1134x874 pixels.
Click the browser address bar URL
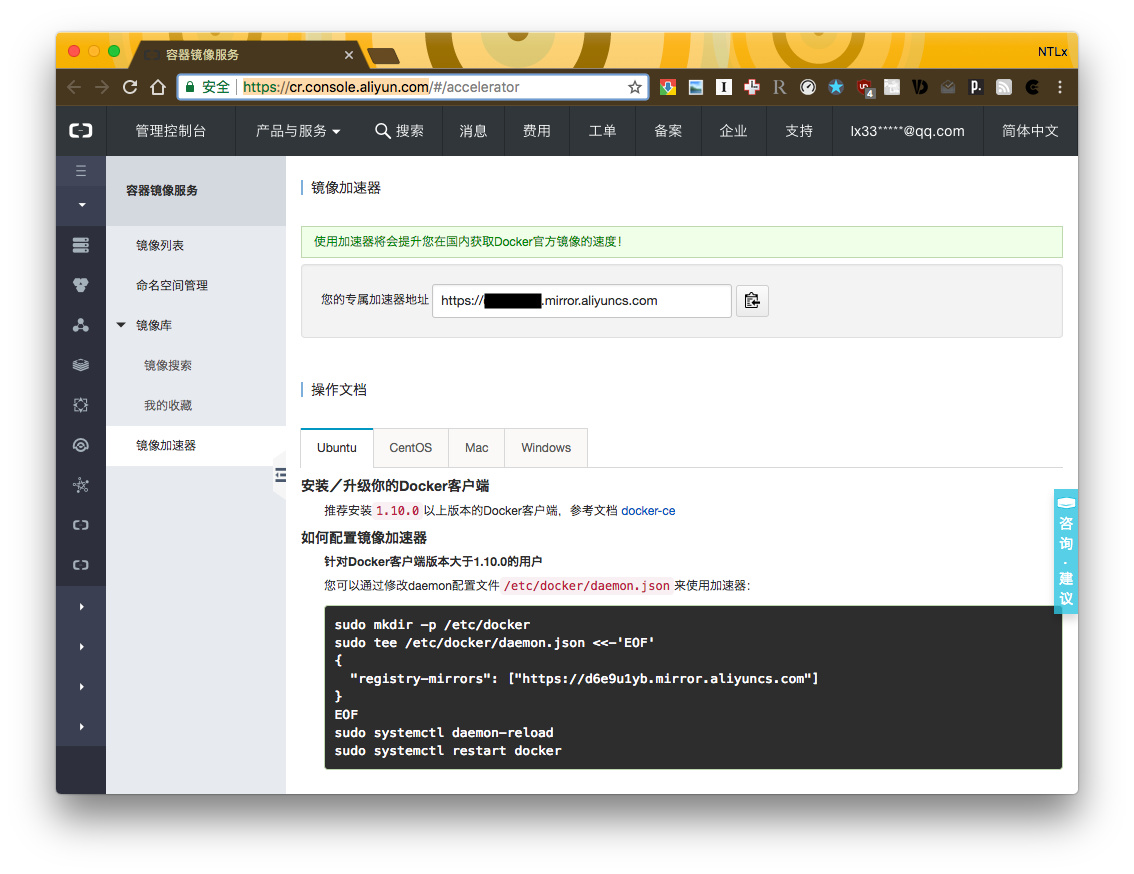click(x=381, y=87)
